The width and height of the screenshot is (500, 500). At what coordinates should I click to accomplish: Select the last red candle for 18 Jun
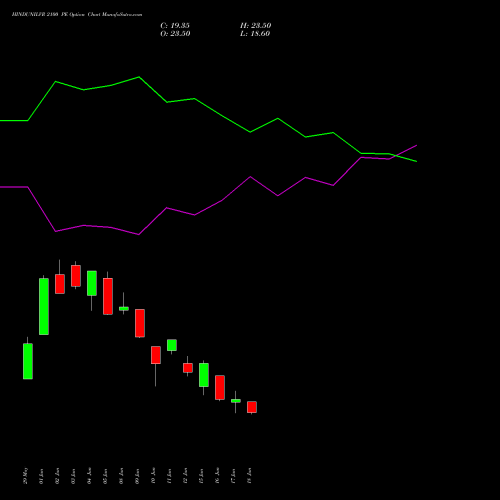point(252,407)
